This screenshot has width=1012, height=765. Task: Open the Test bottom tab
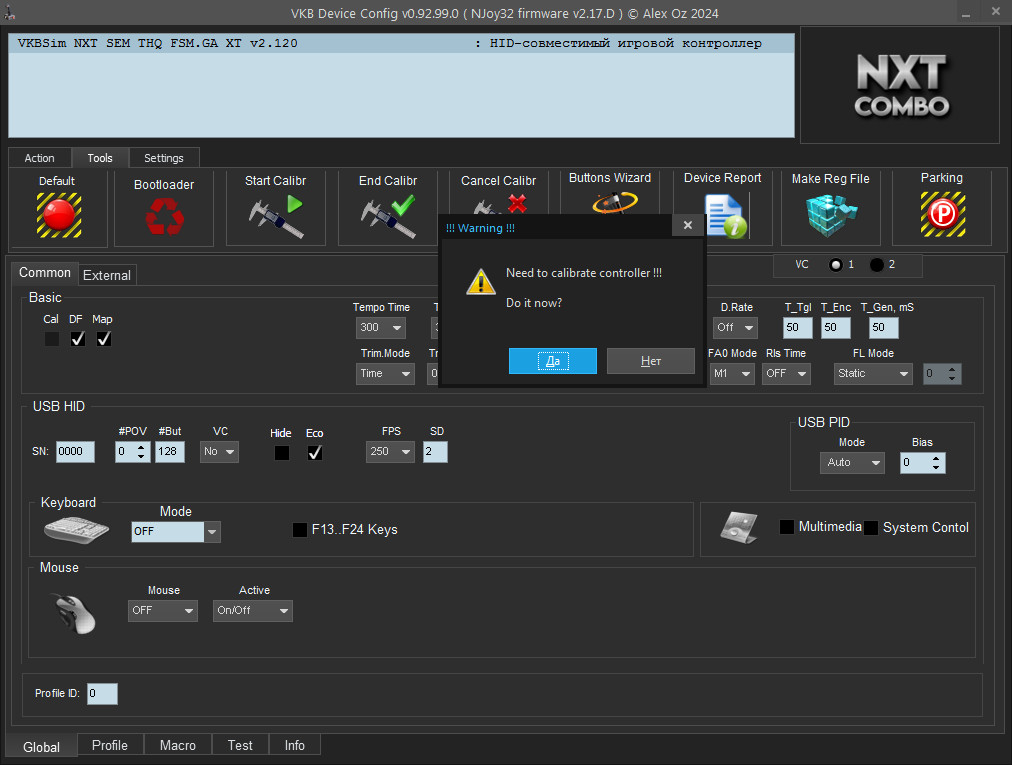point(240,745)
